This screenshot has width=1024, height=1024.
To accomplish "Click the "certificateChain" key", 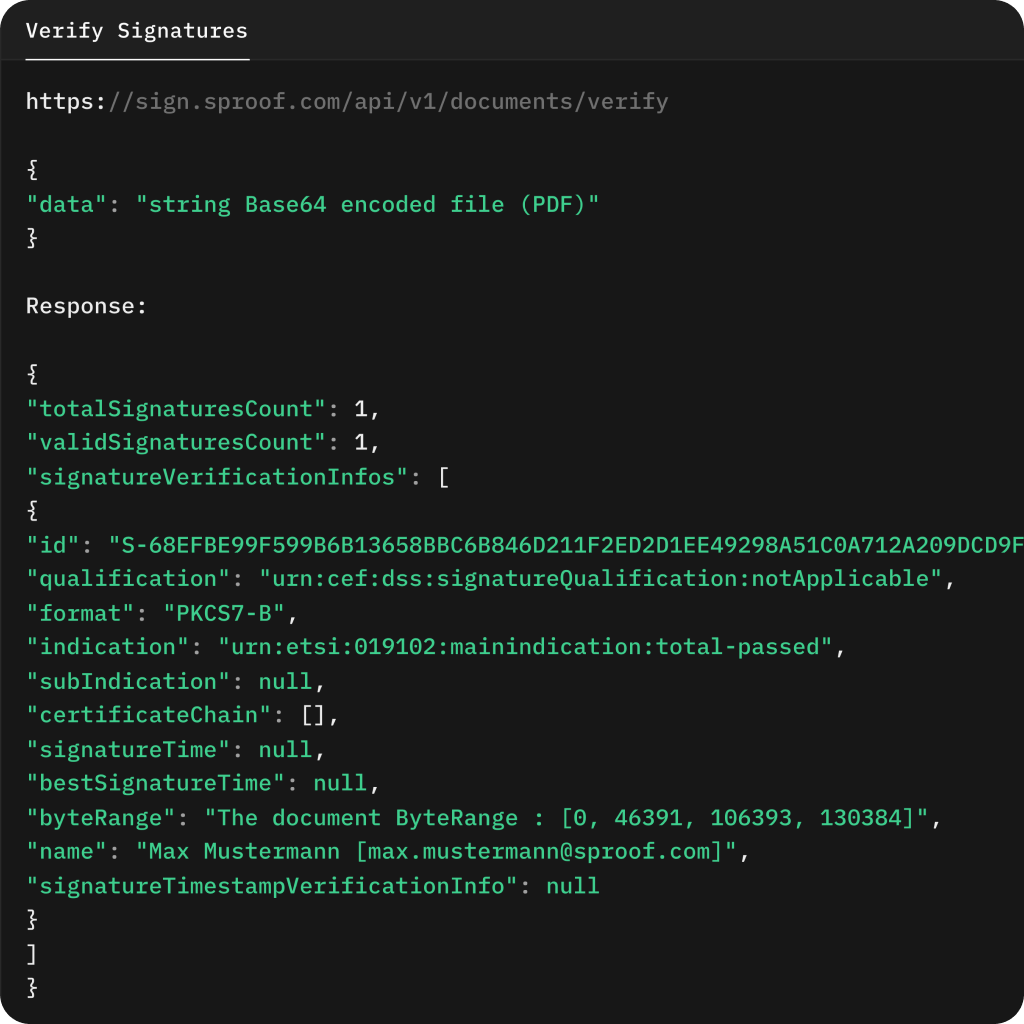I will coord(149,715).
